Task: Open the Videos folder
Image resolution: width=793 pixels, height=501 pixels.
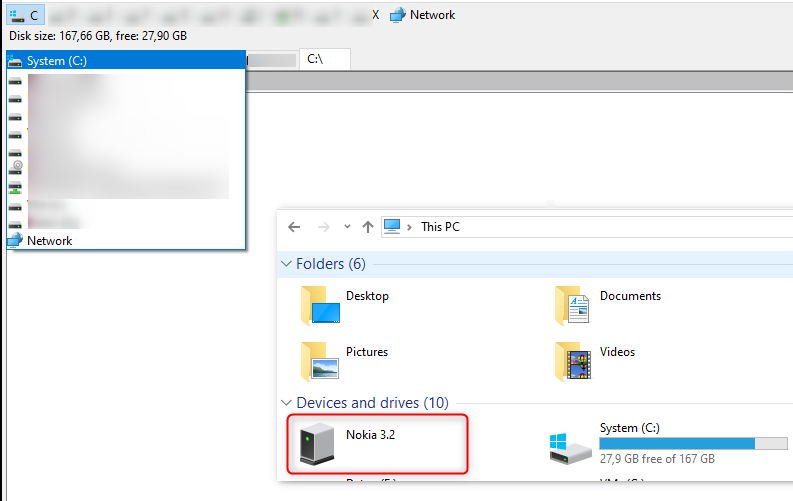Action: [595, 361]
